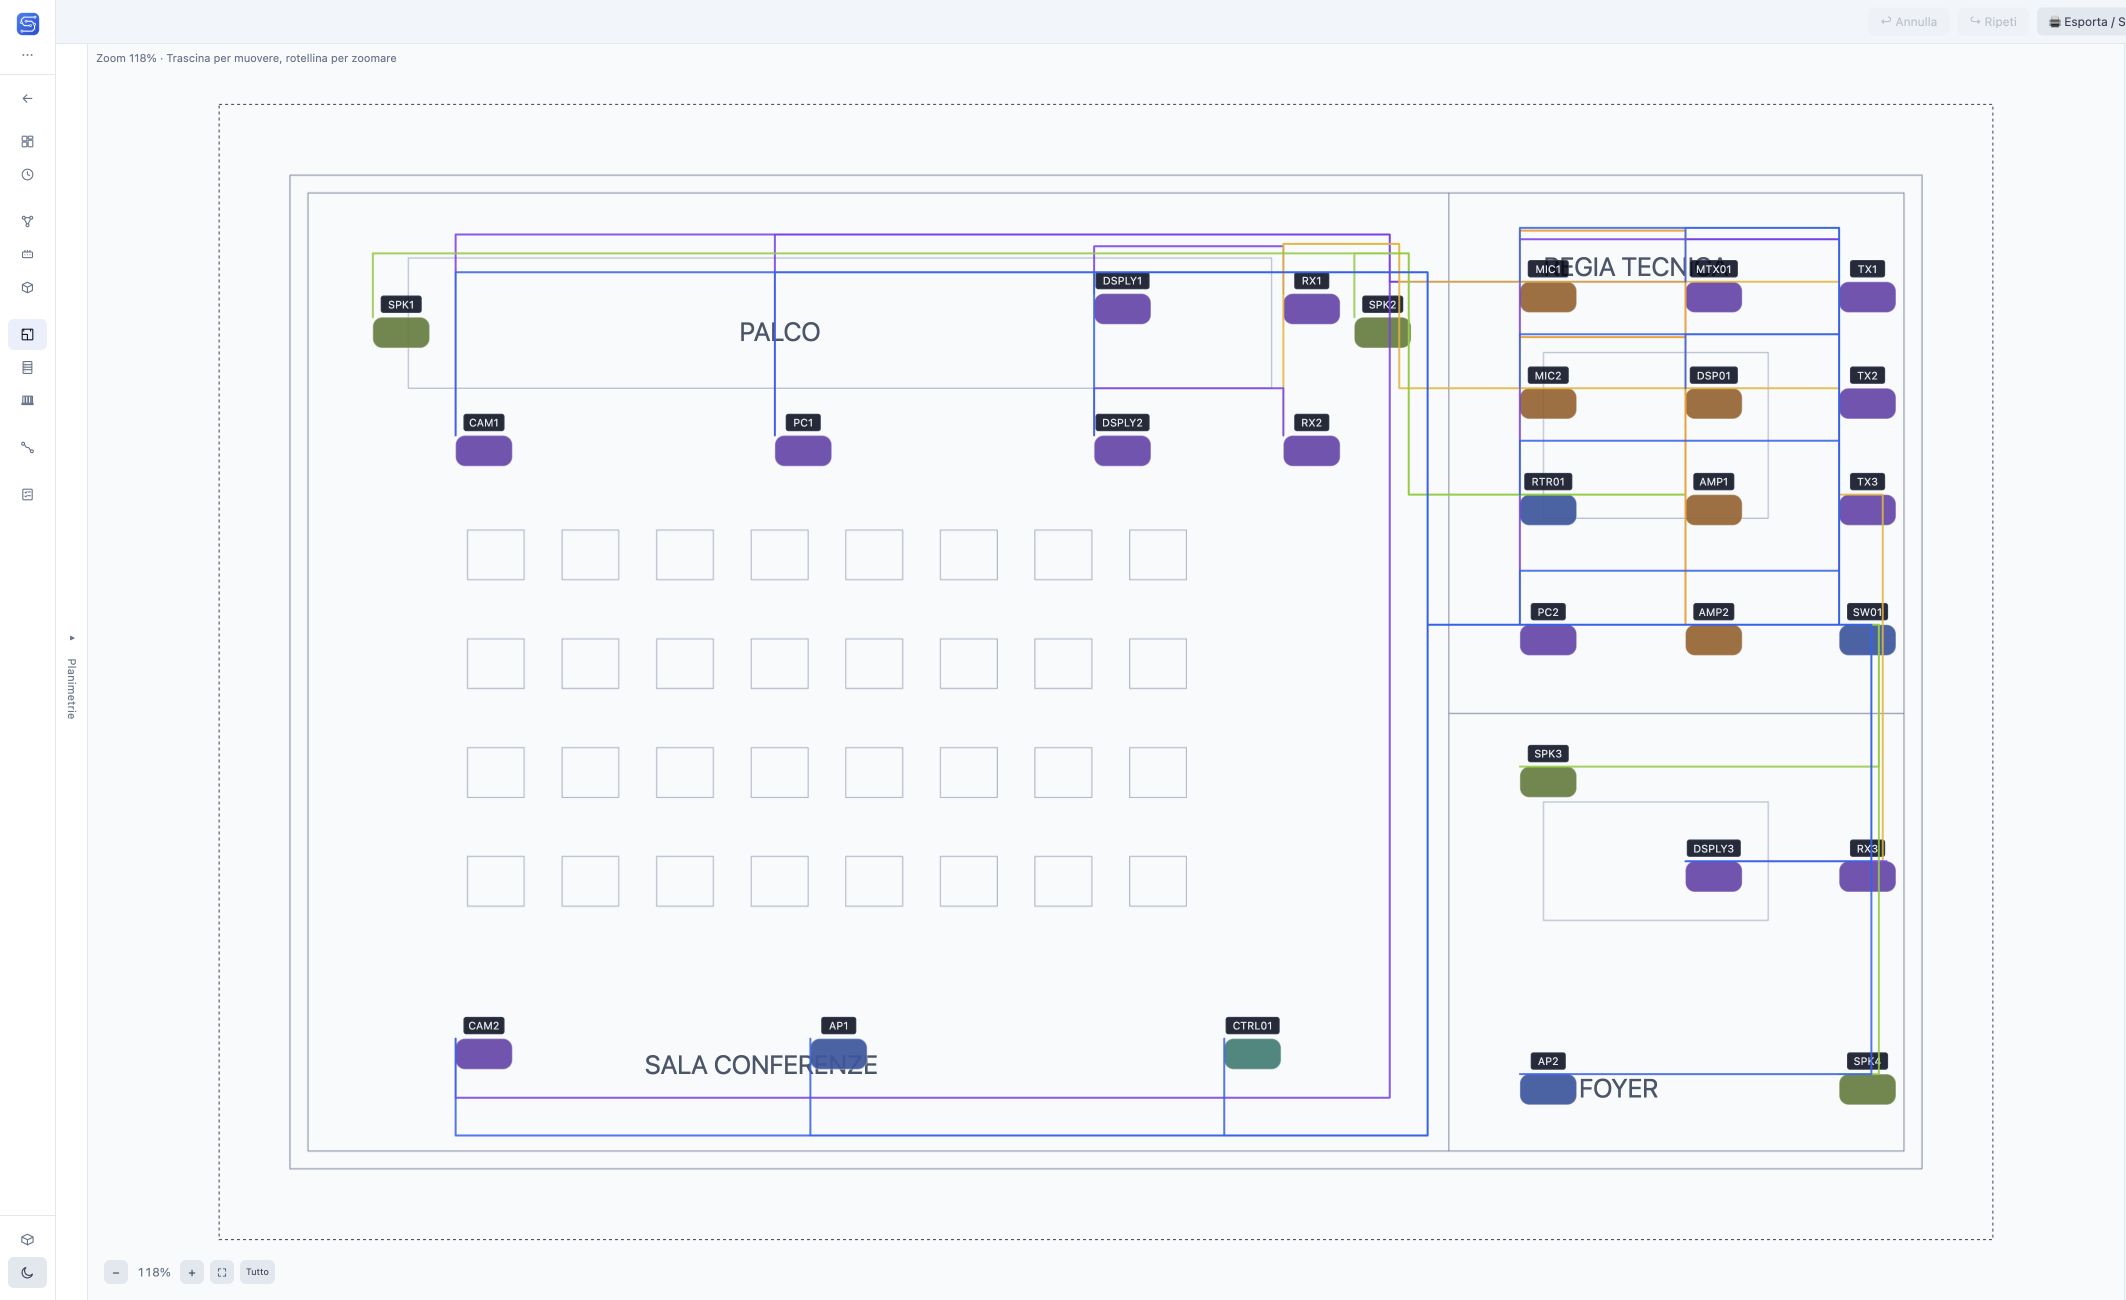2126x1300 pixels.
Task: Select the PC1 device node
Action: click(x=803, y=451)
